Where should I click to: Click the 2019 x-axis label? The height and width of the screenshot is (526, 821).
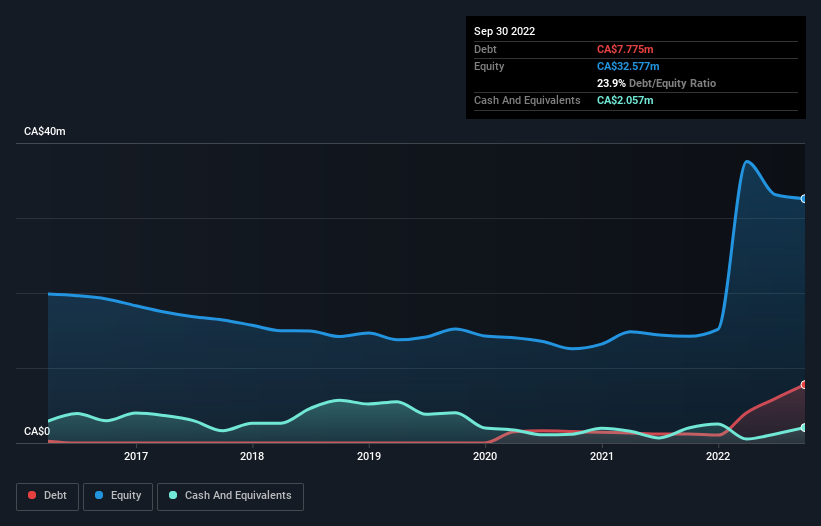369,456
